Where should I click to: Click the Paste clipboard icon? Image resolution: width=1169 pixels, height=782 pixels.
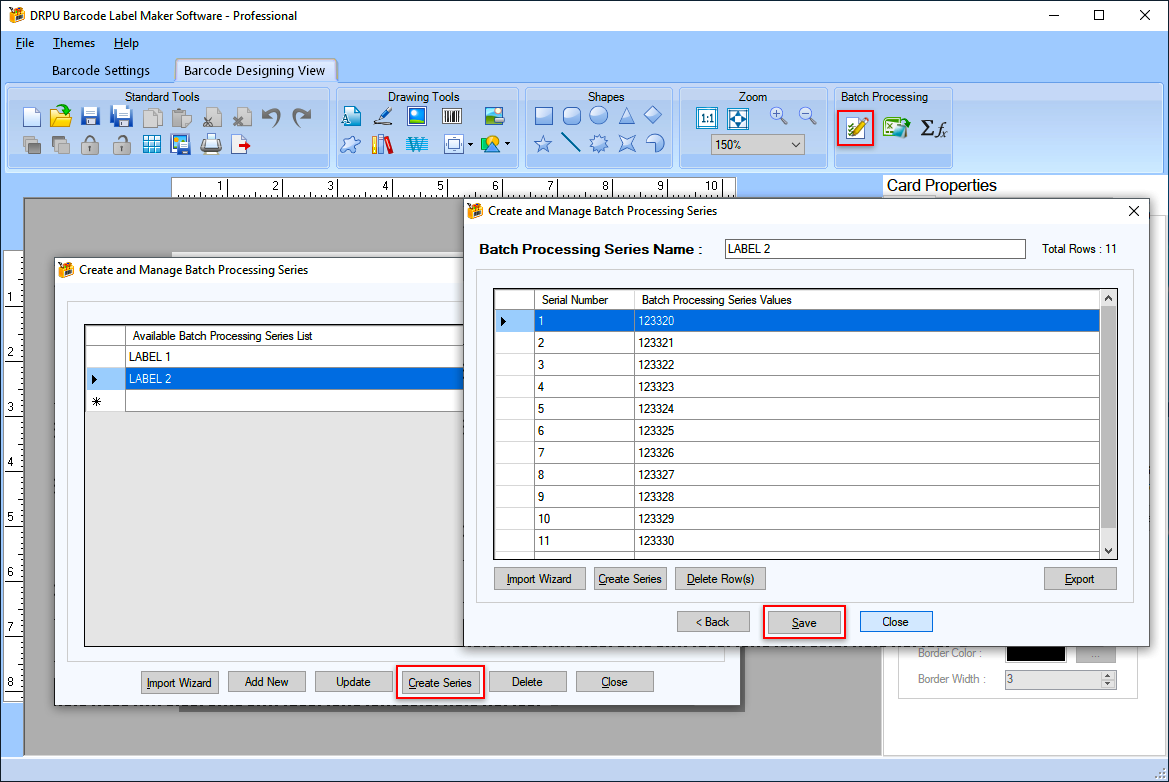tap(181, 118)
